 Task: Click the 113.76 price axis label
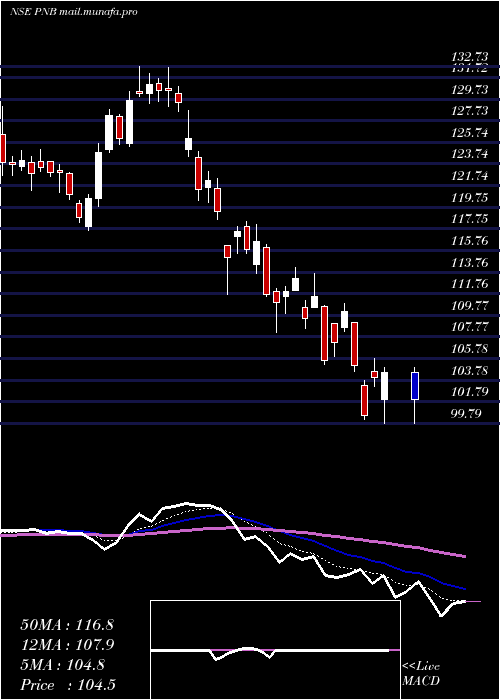click(469, 262)
